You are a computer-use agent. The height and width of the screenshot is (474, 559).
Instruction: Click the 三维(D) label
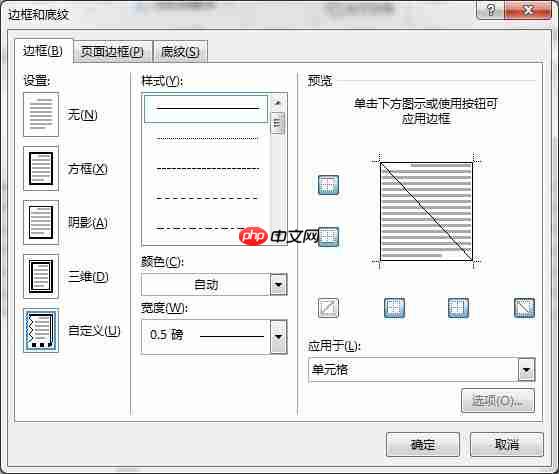(x=88, y=277)
